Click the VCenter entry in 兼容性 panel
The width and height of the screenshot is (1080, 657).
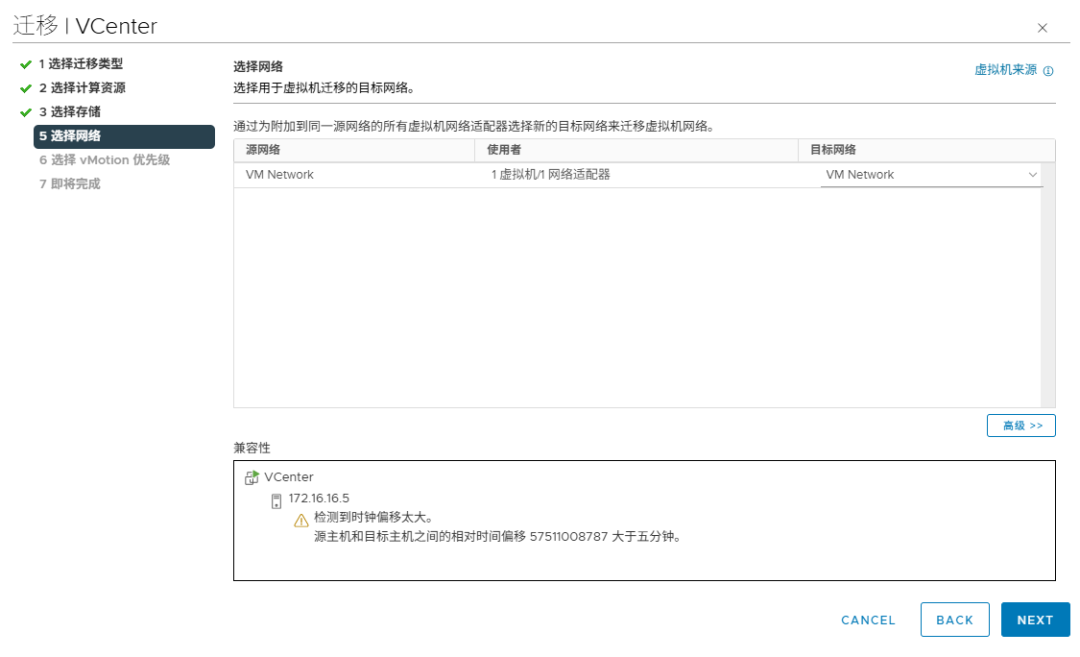[289, 477]
